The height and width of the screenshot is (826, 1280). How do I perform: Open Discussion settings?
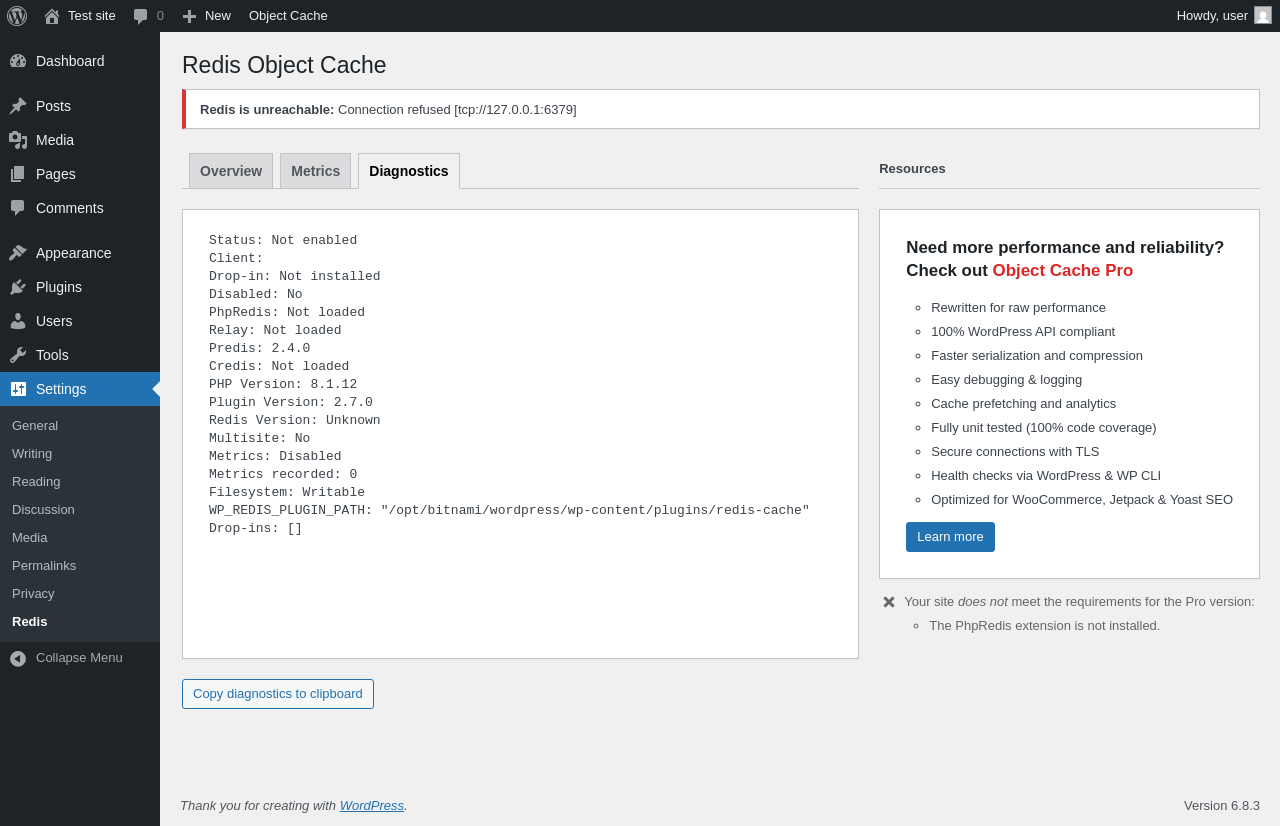[x=80, y=510]
